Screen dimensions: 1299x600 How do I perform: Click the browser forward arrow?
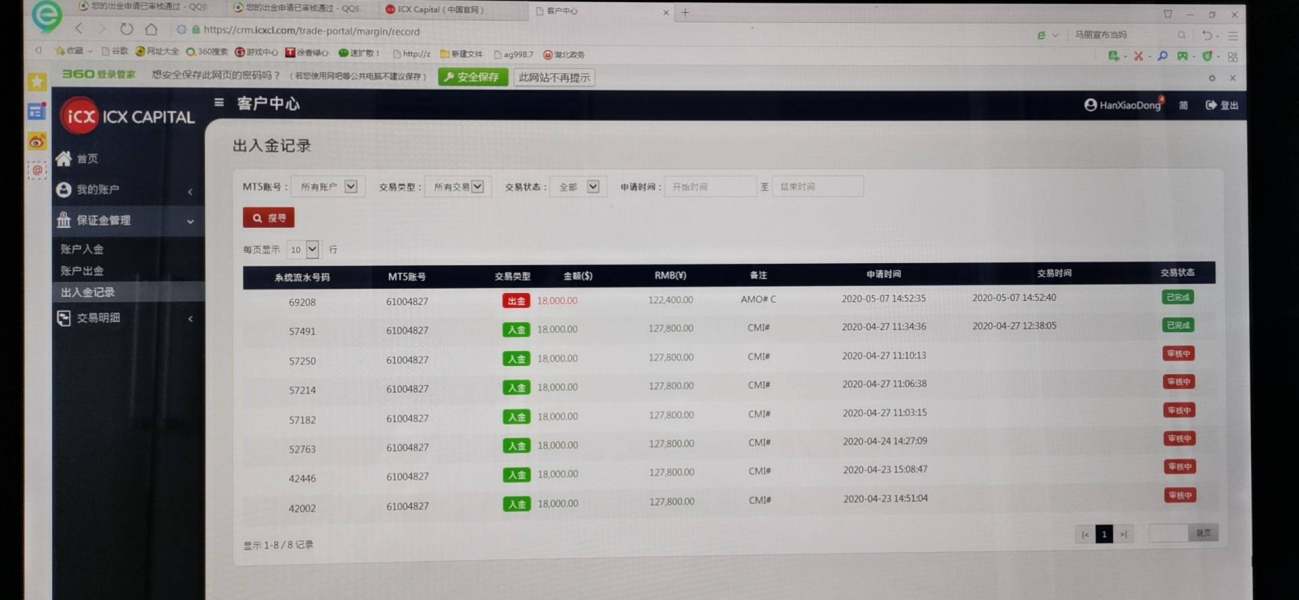pos(102,30)
